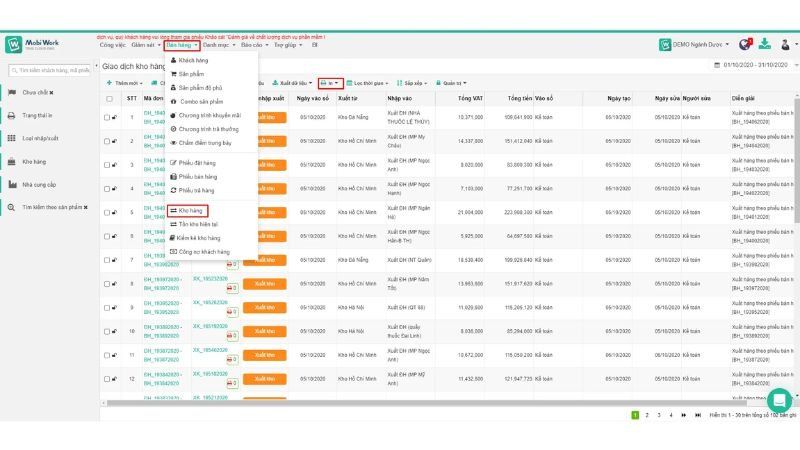Image resolution: width=800 pixels, height=450 pixels.
Task: Go to page 2 in pagination
Action: pos(647,415)
